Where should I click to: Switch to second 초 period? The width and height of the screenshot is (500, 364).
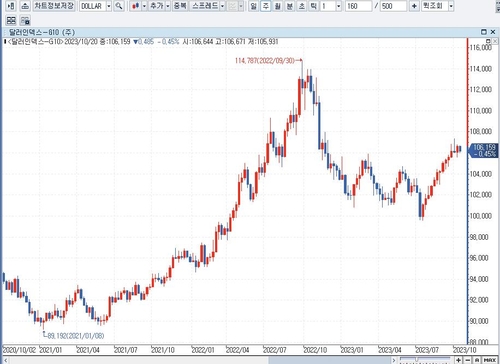coord(302,6)
